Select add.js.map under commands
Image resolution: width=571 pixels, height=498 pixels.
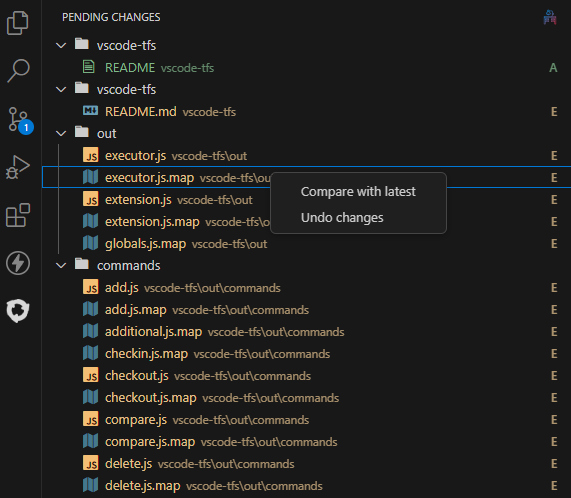307,310
